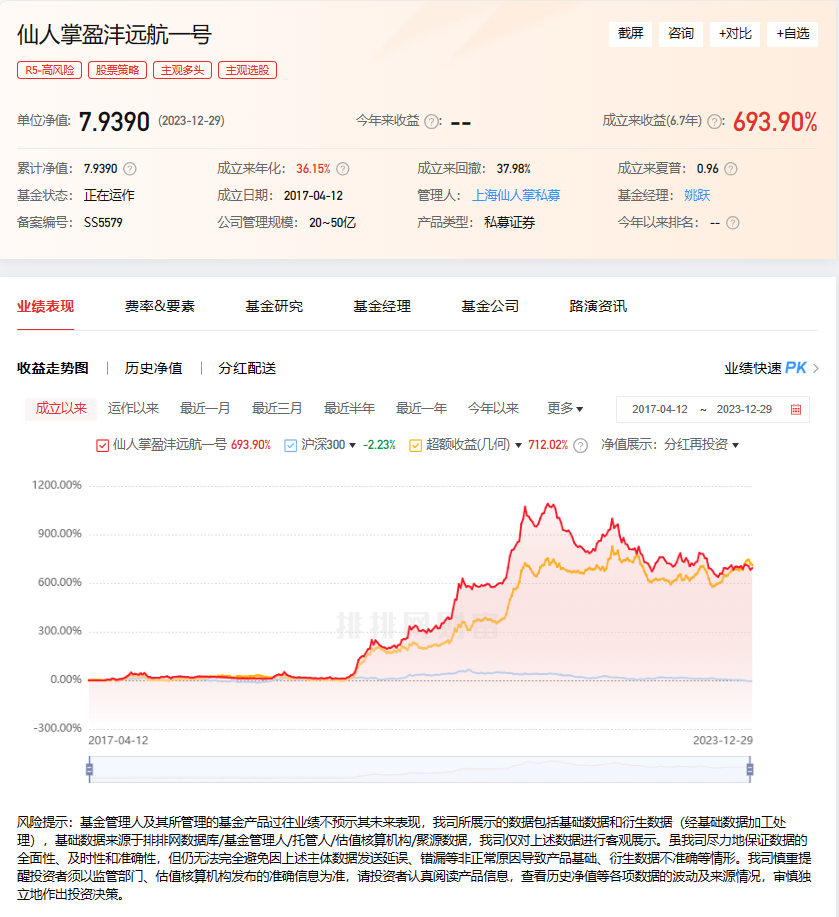Viewport: 839px width, 917px height.
Task: Select the 最近一年 time range
Action: pyautogui.click(x=422, y=408)
